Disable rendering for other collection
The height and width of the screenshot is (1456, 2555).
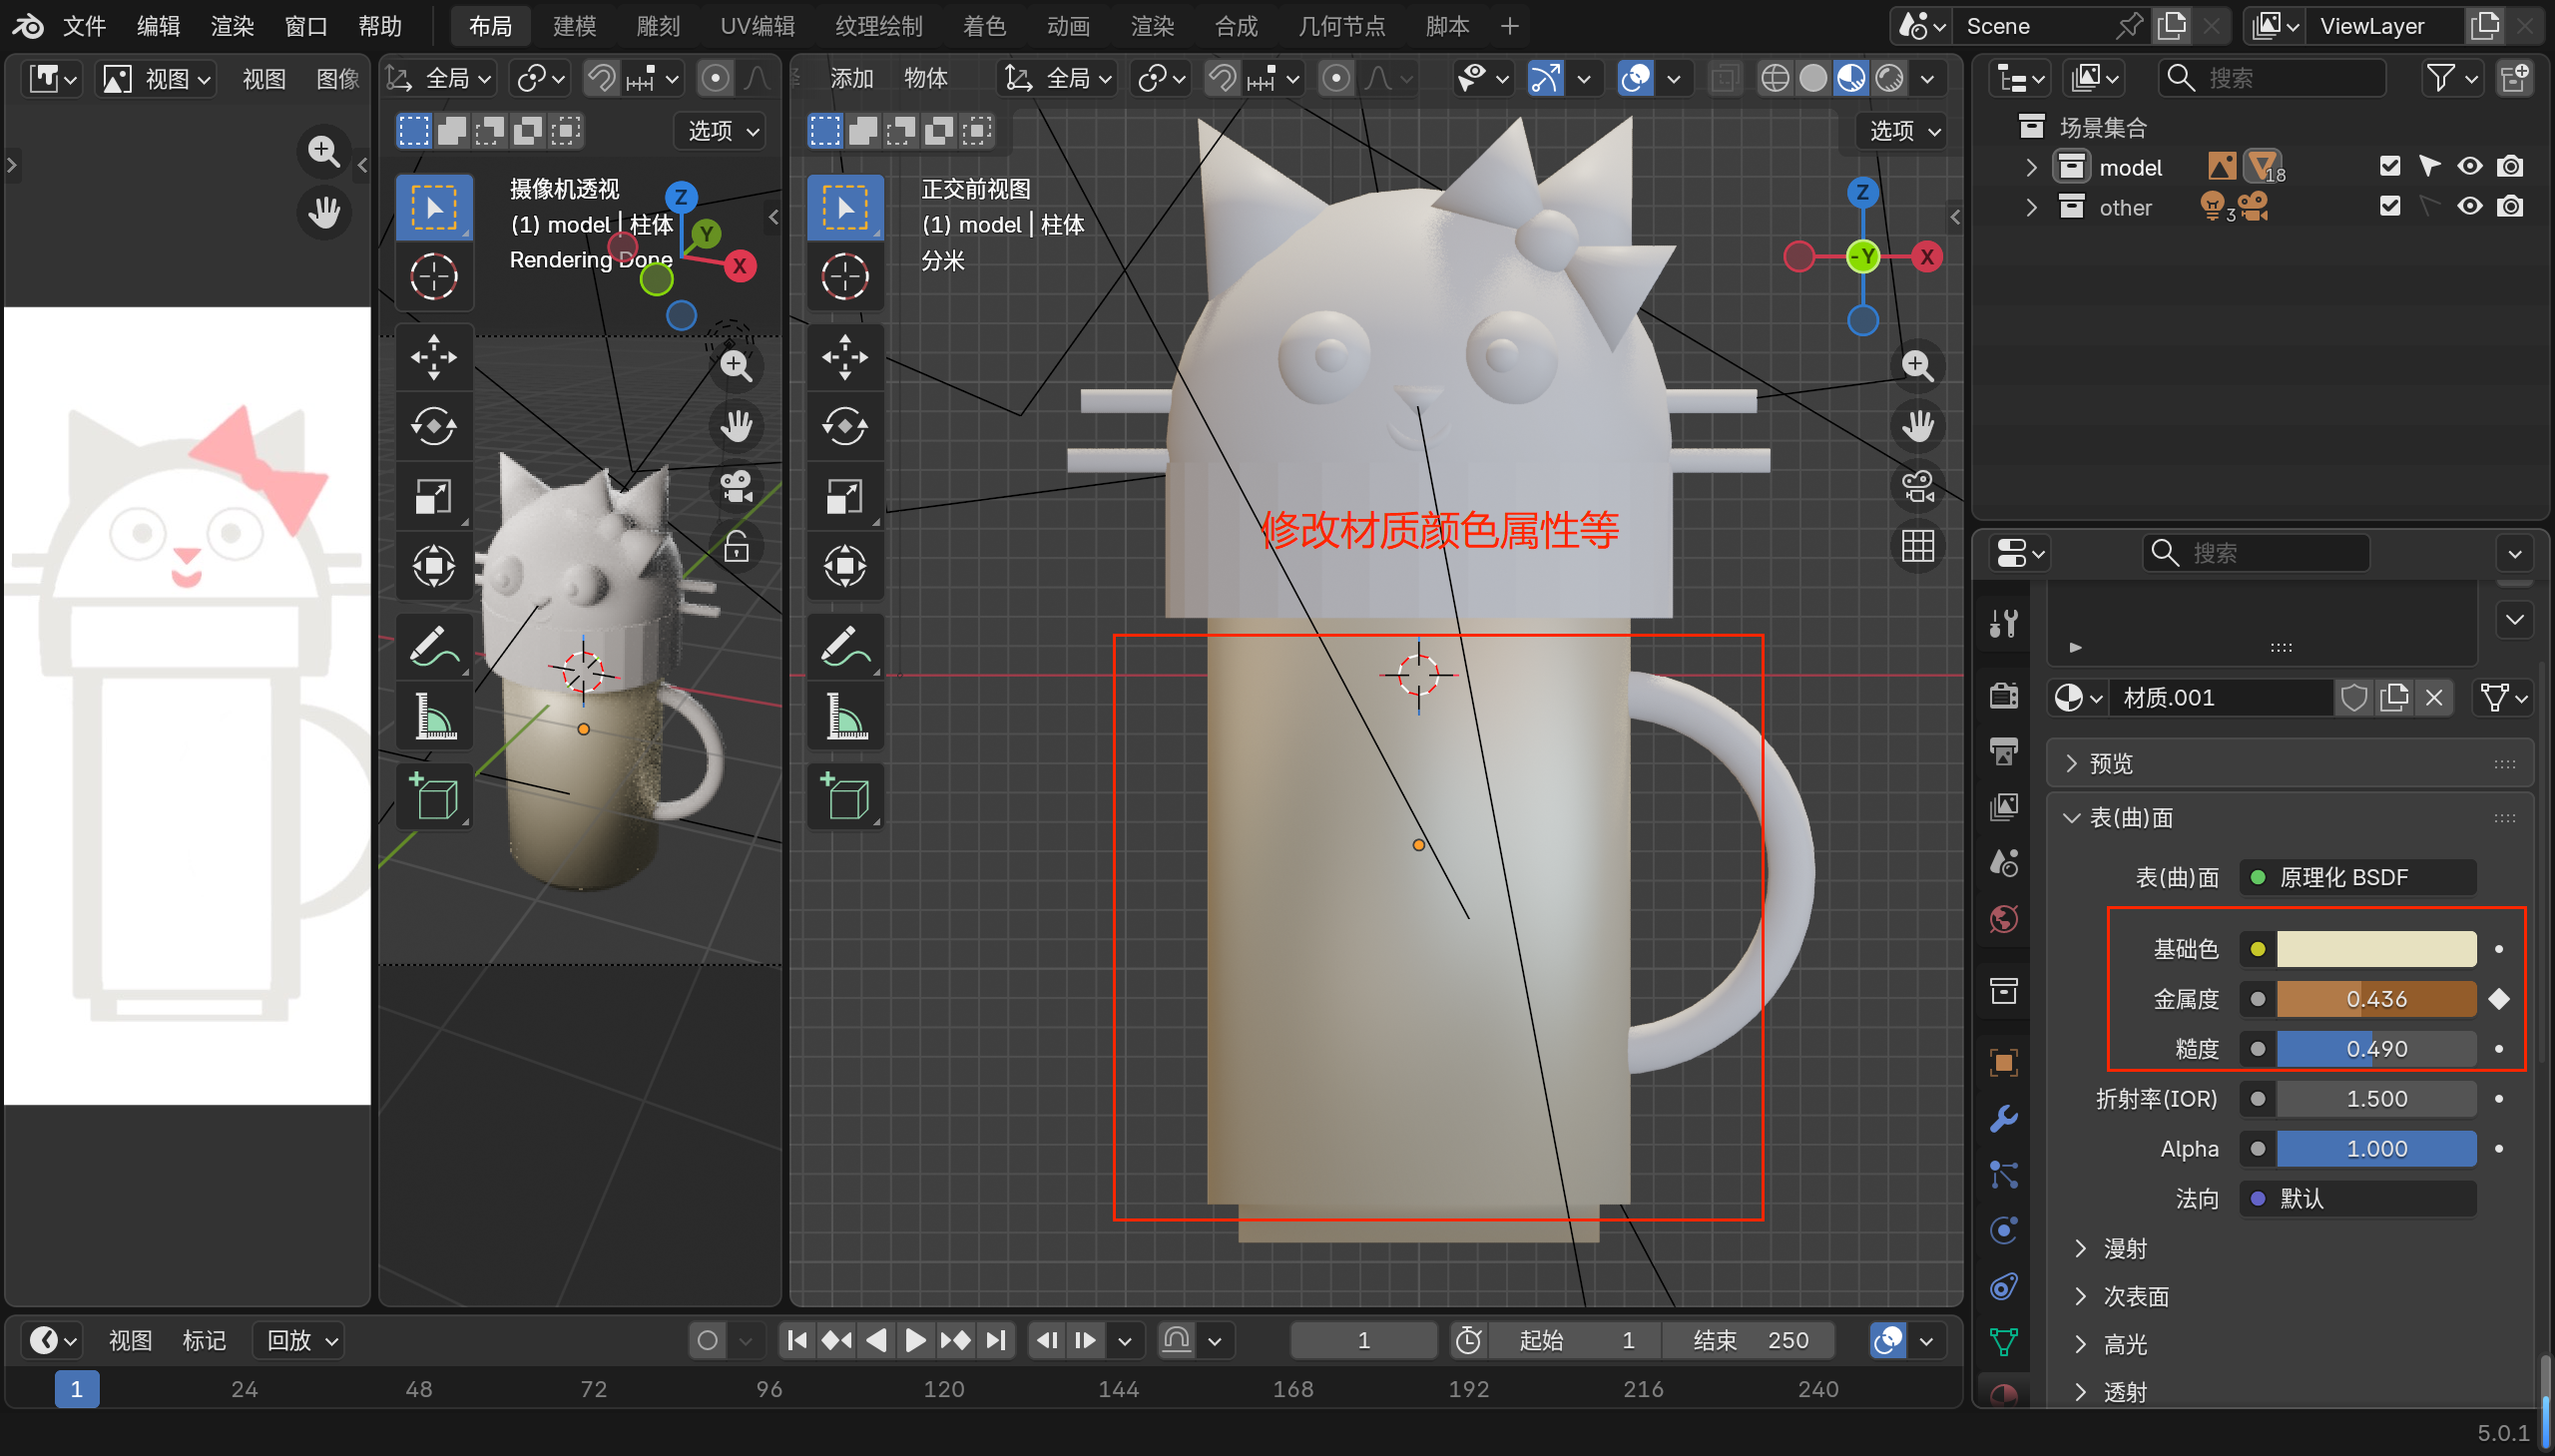click(x=2509, y=206)
